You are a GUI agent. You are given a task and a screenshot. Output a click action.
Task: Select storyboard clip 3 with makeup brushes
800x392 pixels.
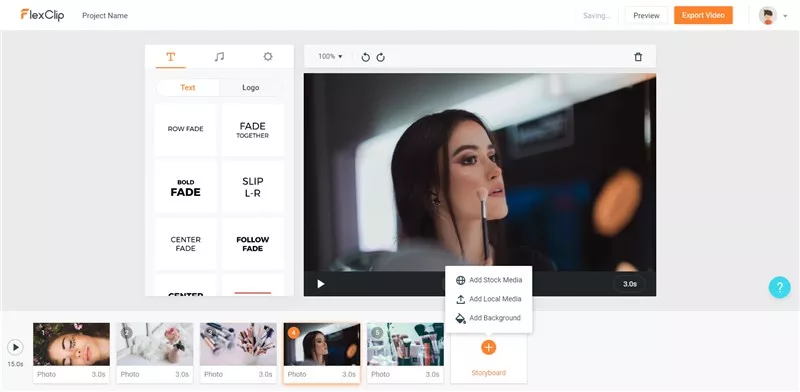(238, 344)
